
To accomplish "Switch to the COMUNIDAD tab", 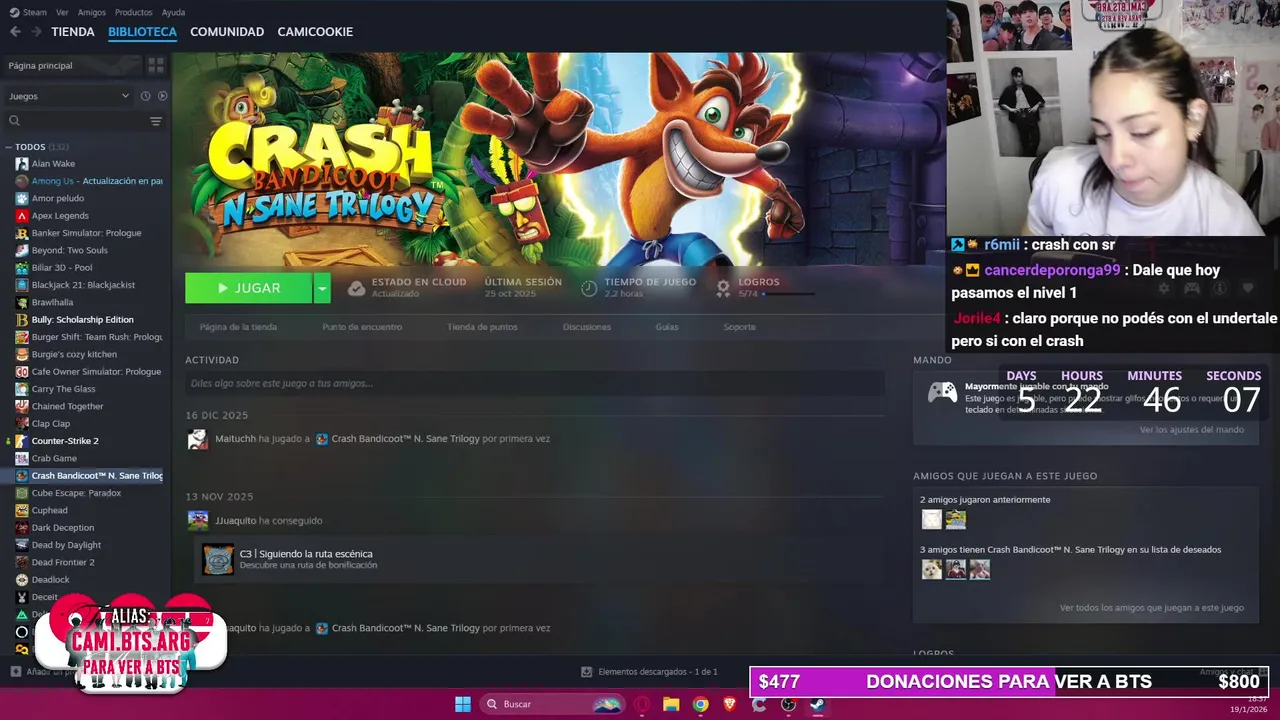I will pos(227,32).
